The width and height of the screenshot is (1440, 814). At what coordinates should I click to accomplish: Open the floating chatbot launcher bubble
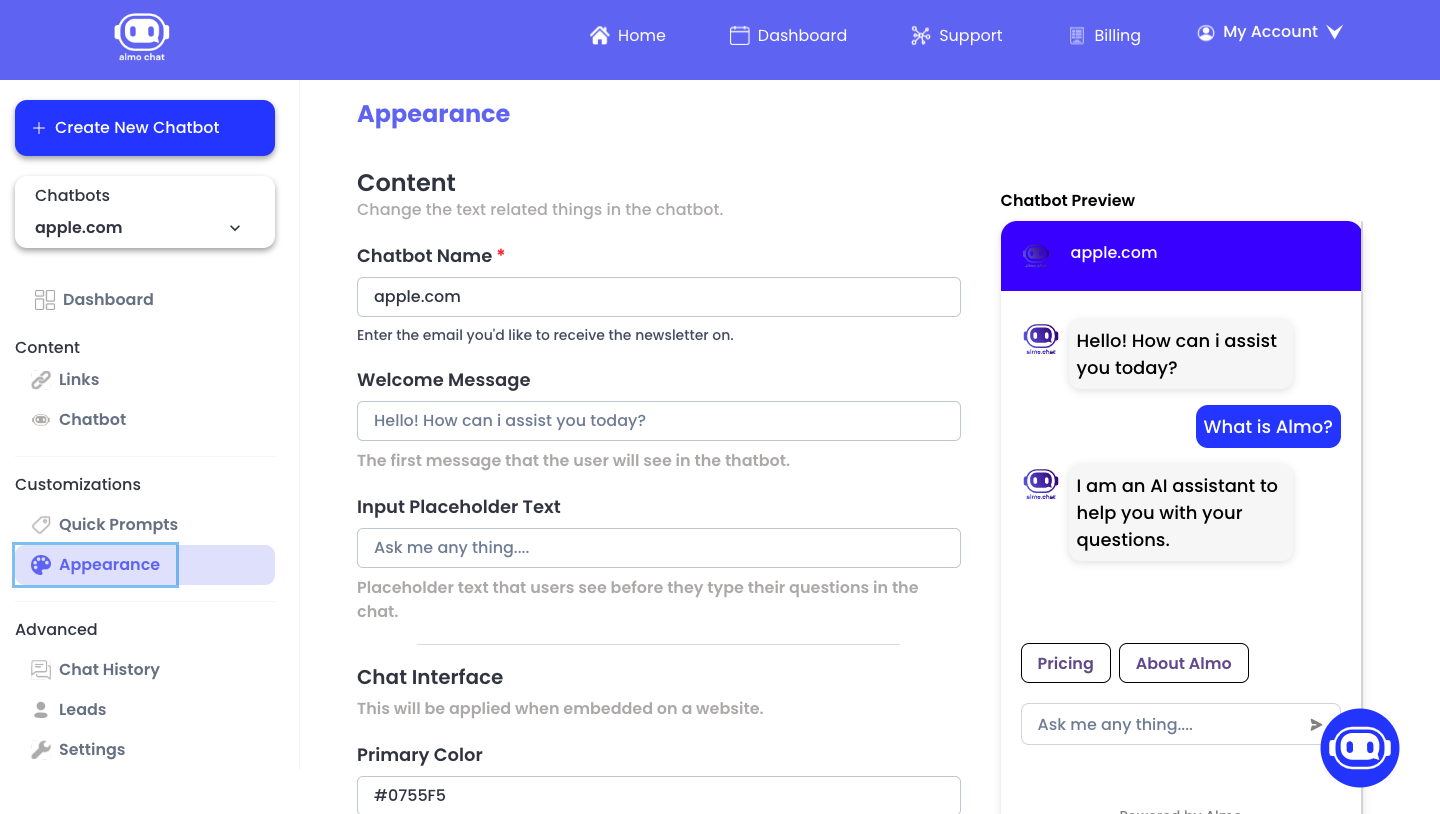(1360, 748)
